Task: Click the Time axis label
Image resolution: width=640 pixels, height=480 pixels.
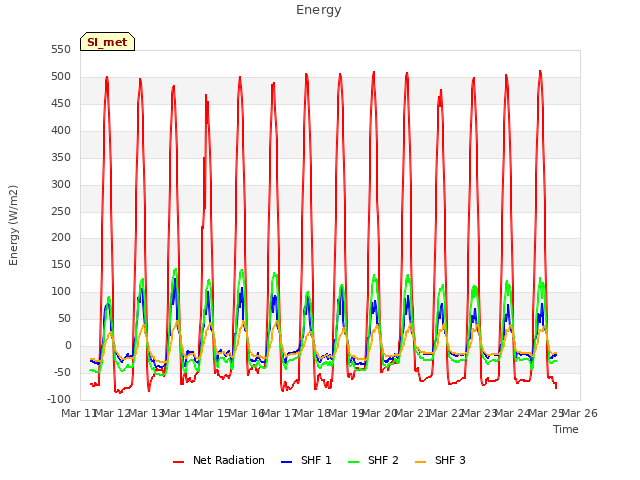Action: 566,429
